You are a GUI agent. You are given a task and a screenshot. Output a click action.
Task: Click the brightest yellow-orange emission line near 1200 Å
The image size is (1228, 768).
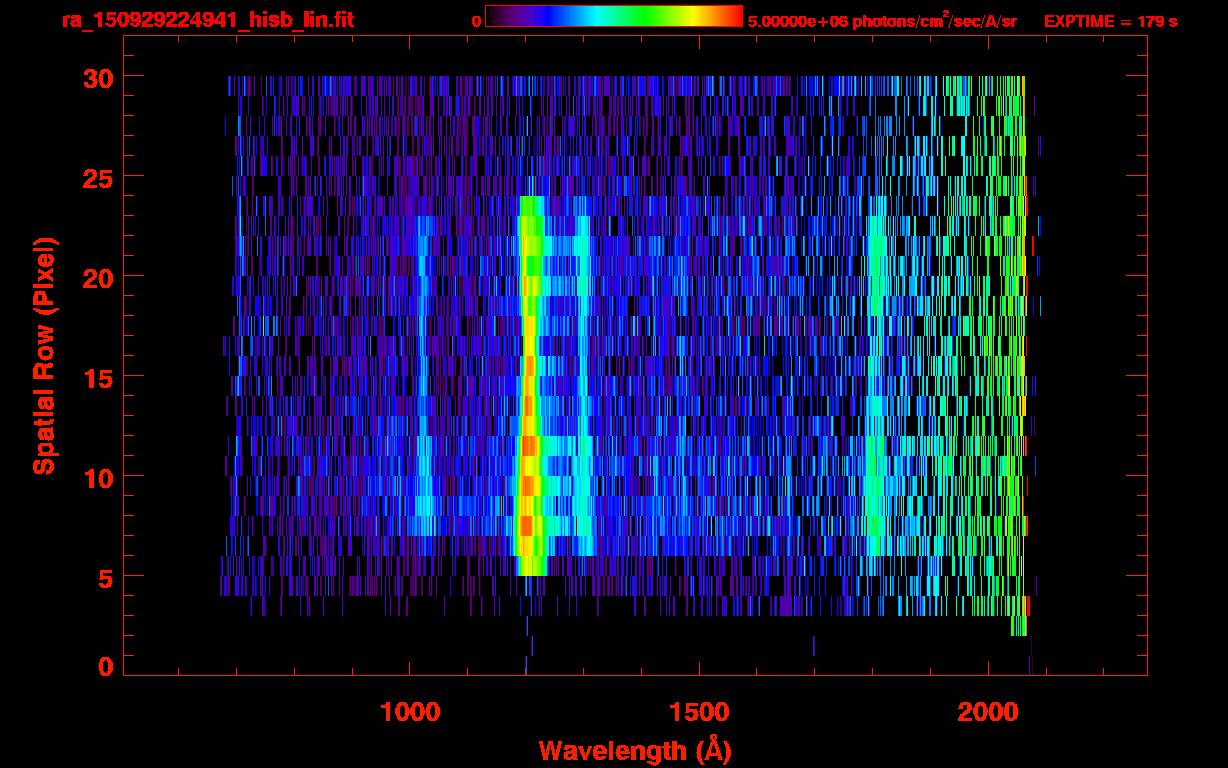pos(528,450)
